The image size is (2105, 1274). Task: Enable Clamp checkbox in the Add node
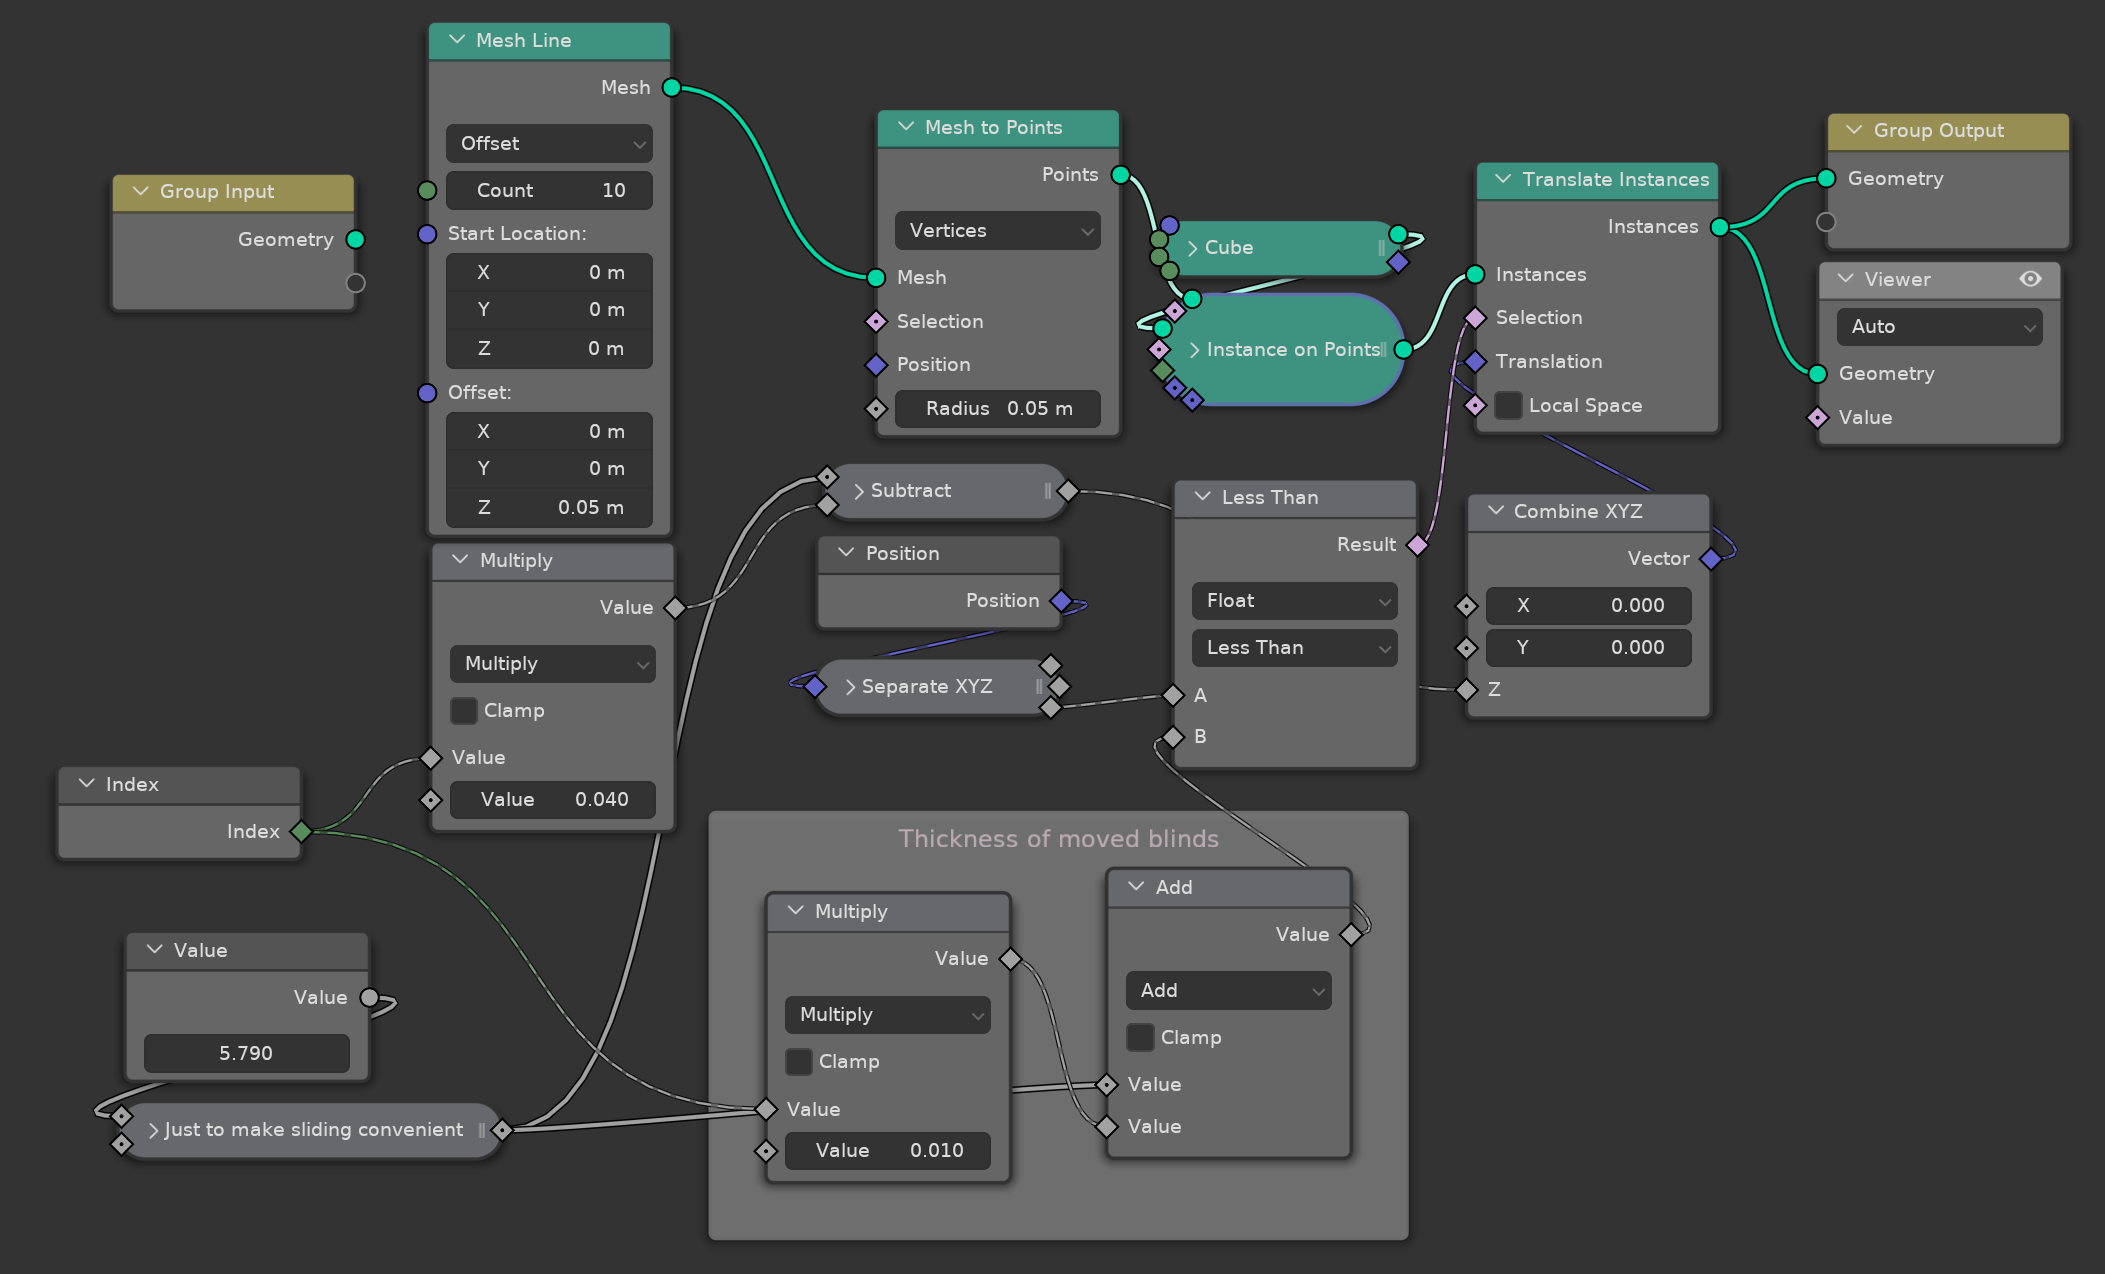[1140, 1037]
